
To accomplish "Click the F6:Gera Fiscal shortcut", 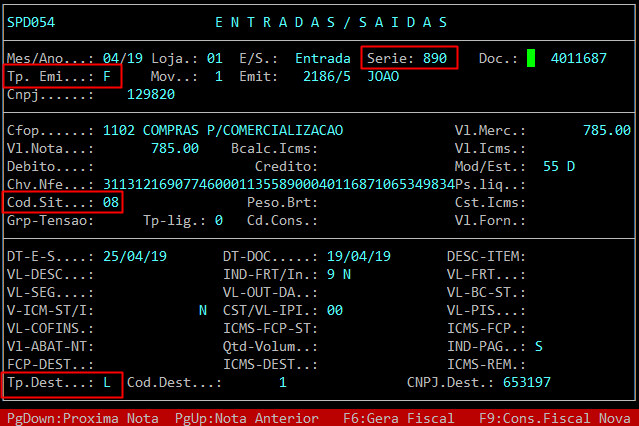I will click(x=399, y=418).
